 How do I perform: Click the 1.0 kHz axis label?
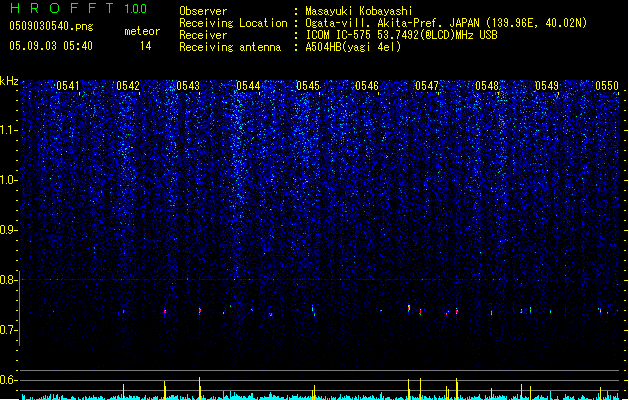click(8, 180)
